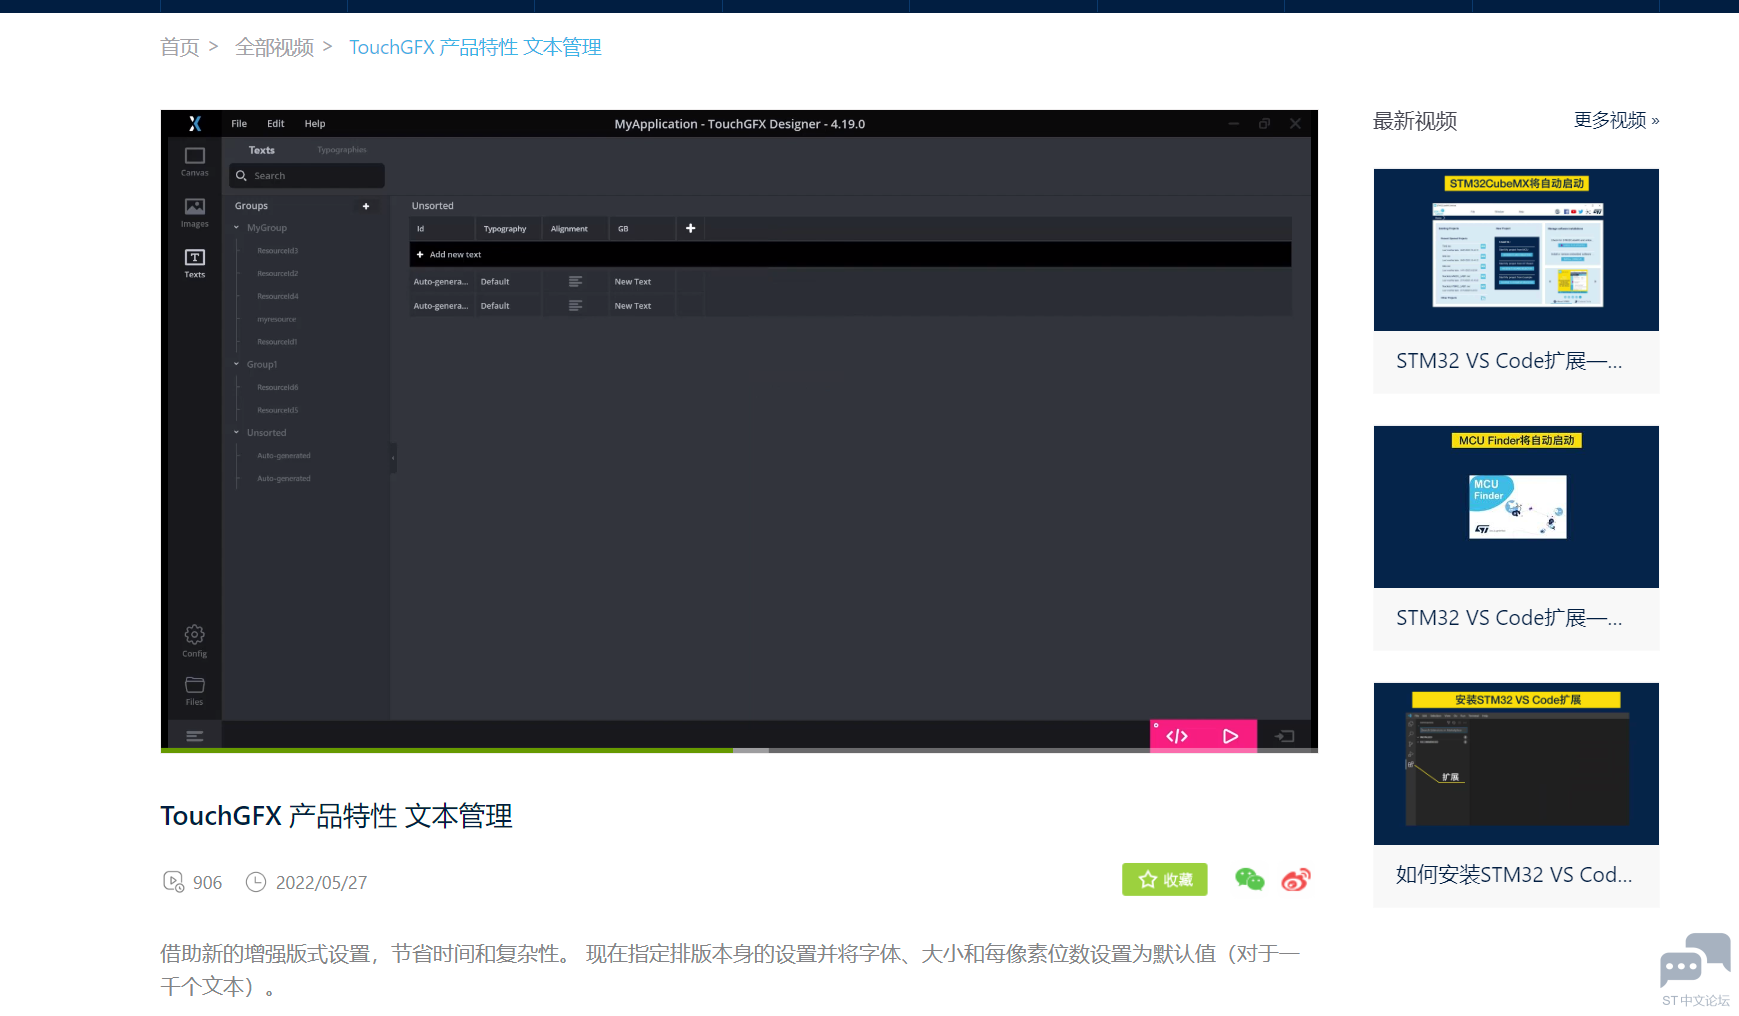Screen dimensions: 1739x1016
Task: Click the Program and Run Target icon
Action: pos(1285,737)
